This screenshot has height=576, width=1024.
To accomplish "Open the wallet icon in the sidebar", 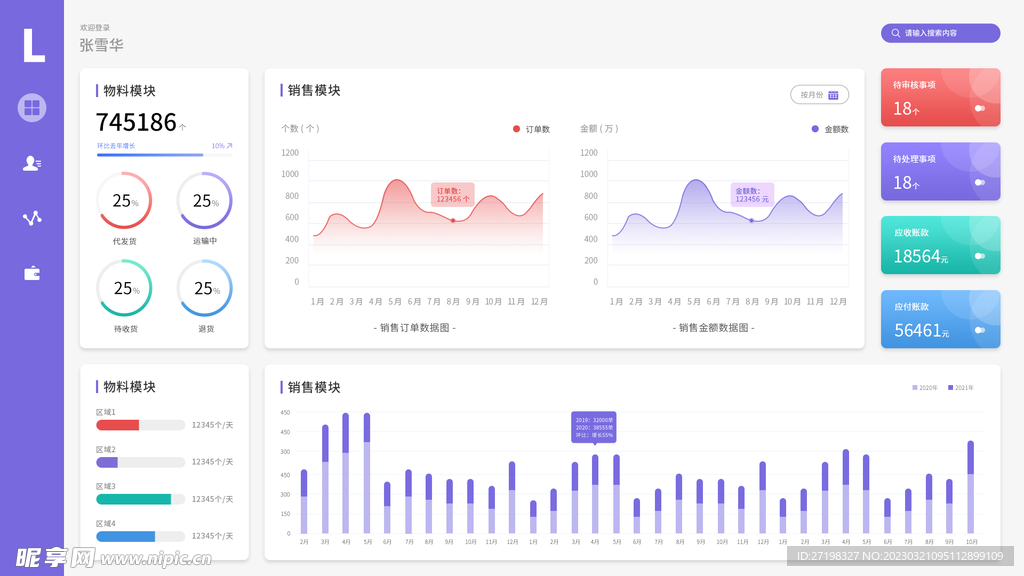I will (x=31, y=272).
